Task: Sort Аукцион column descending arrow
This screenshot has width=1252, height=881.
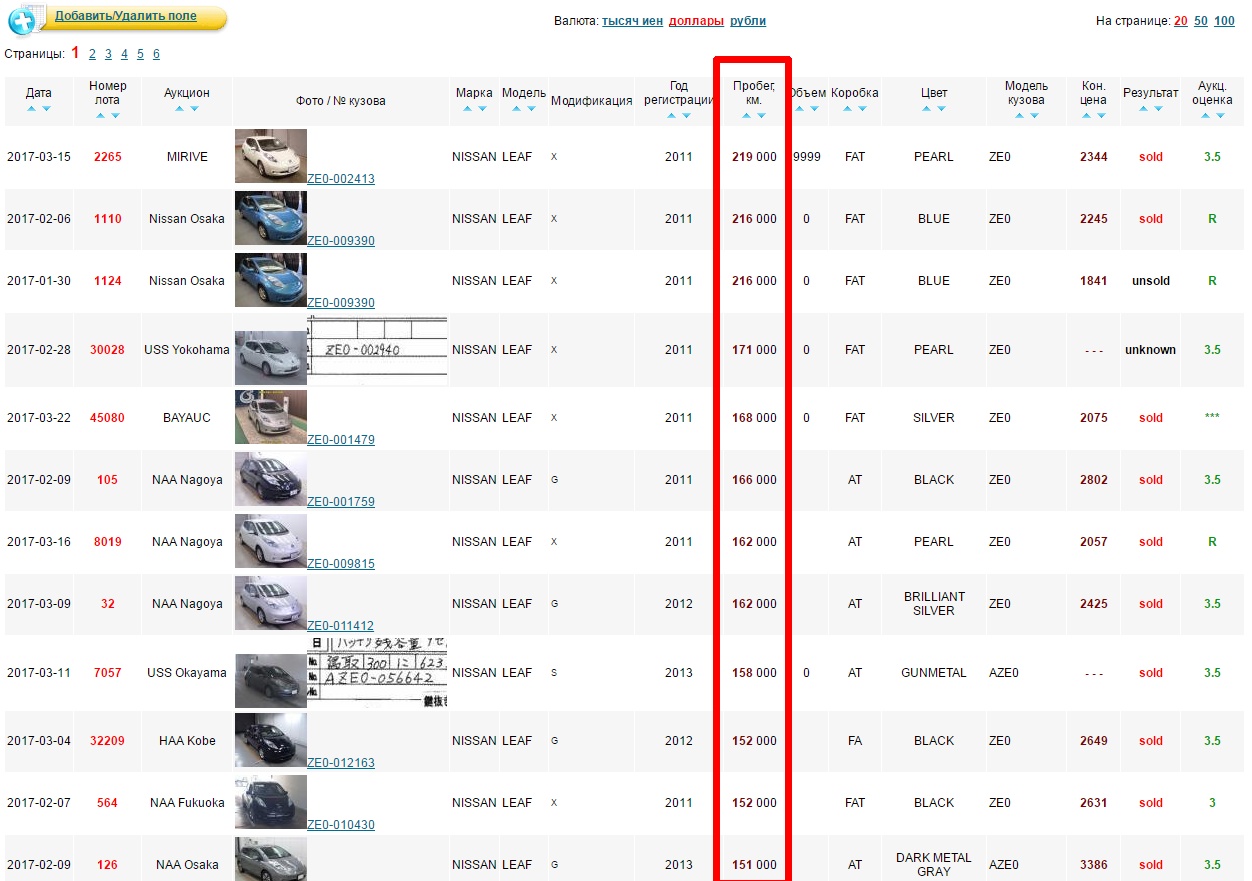Action: pos(195,108)
